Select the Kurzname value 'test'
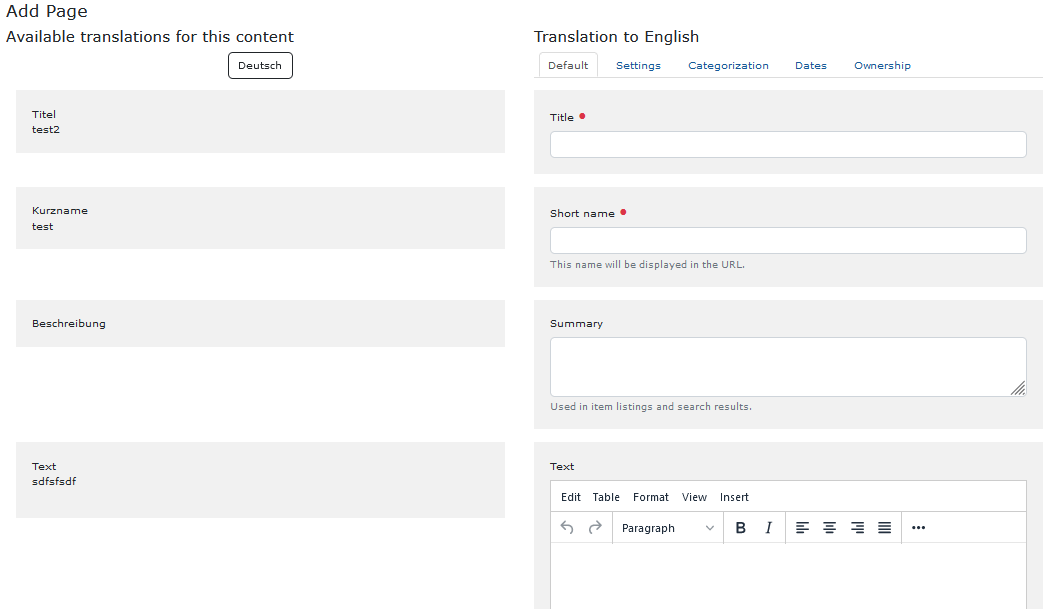 [x=42, y=227]
